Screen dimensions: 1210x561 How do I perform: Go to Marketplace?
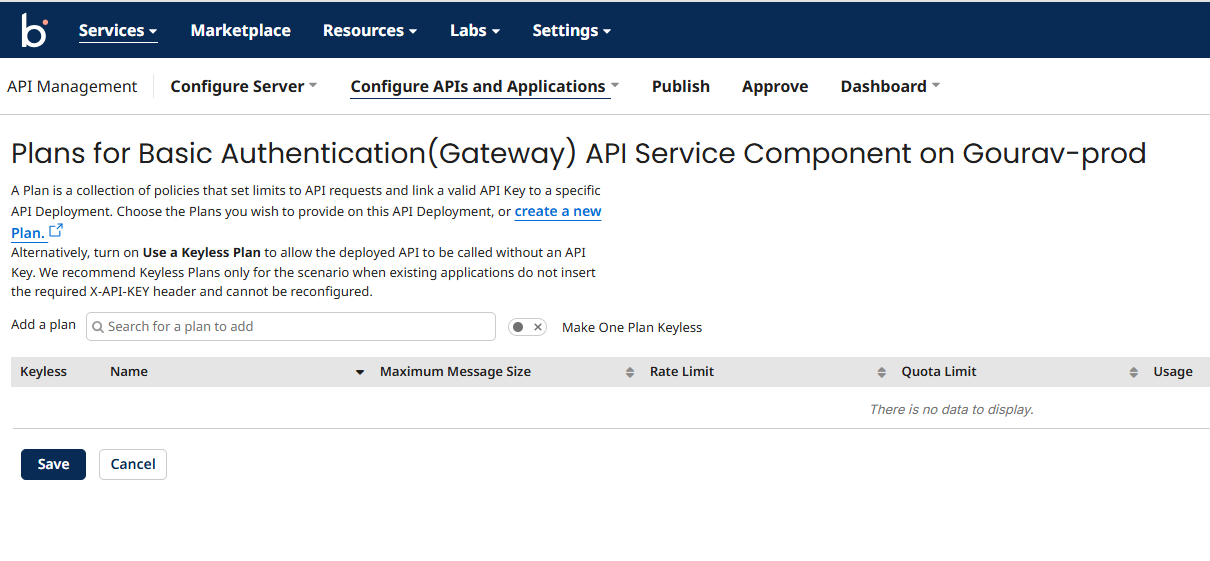tap(240, 30)
